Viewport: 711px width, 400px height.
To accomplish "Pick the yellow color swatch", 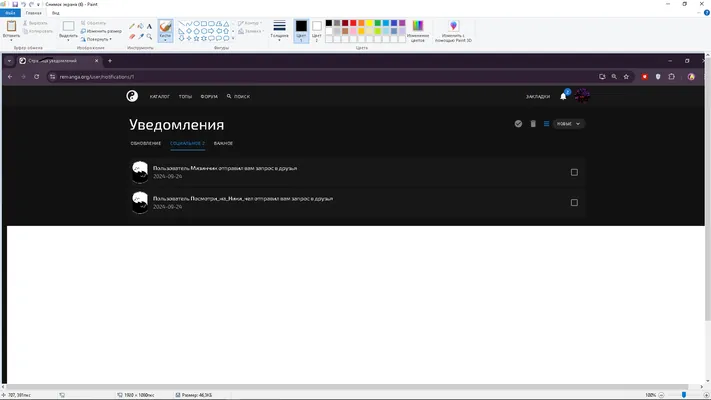I will tap(370, 23).
